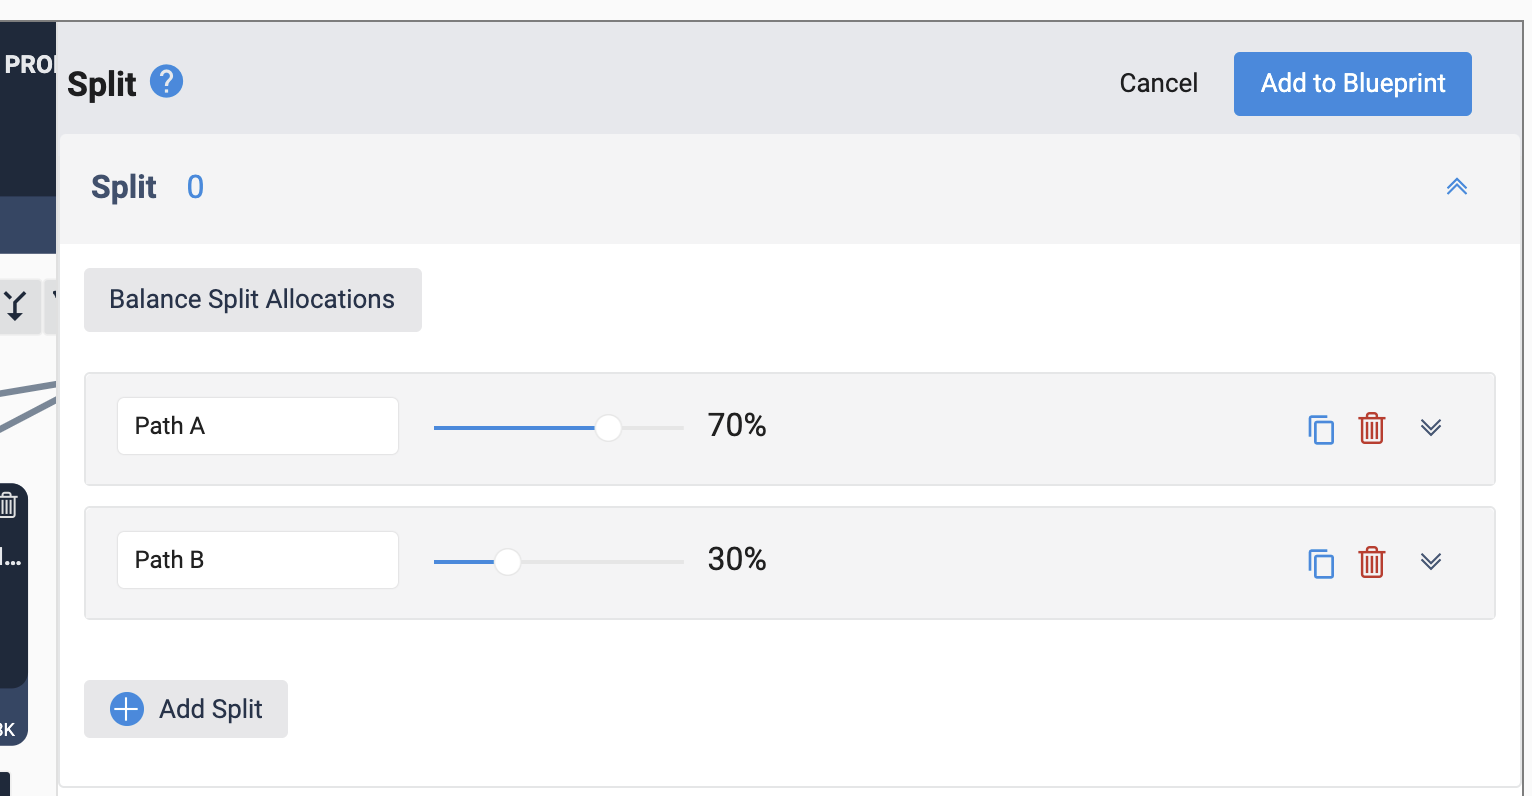Viewport: 1532px width, 796px height.
Task: Click the split arrow icon in left toolbar
Action: [16, 306]
